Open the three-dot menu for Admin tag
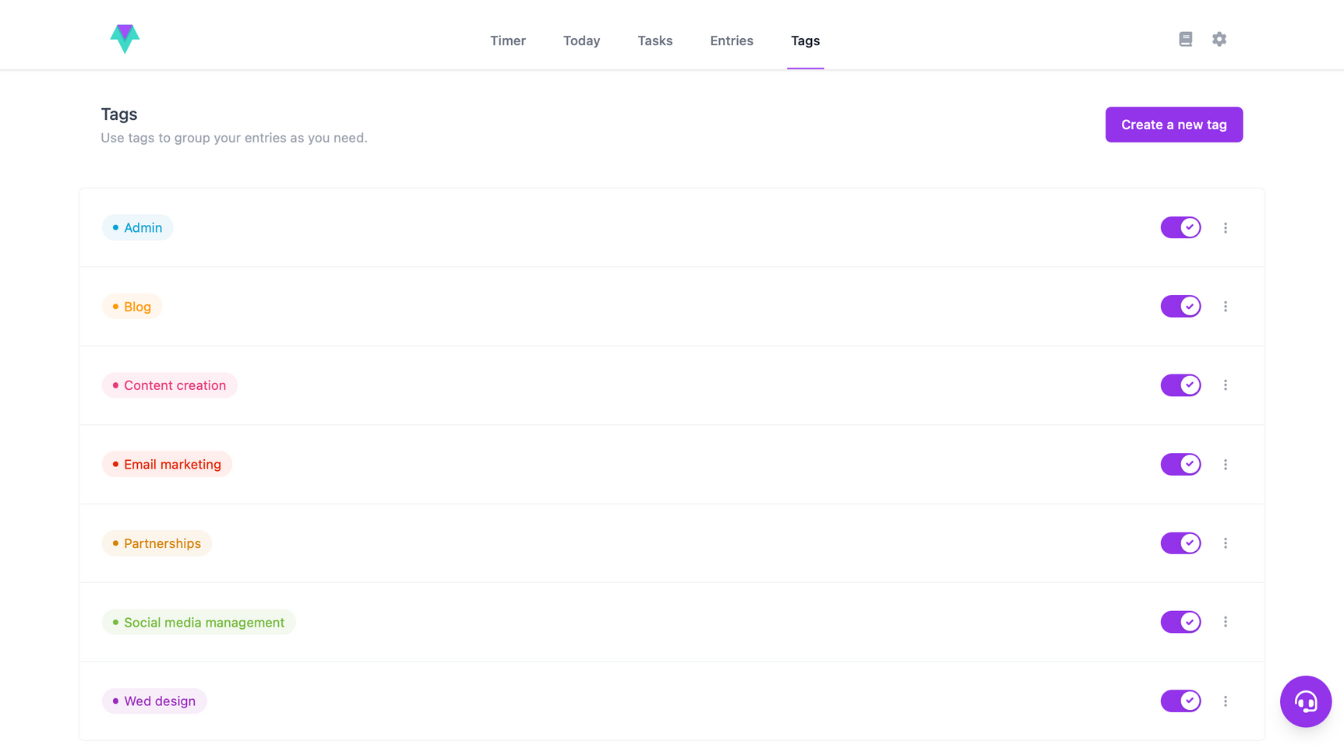1344x756 pixels. 1225,228
